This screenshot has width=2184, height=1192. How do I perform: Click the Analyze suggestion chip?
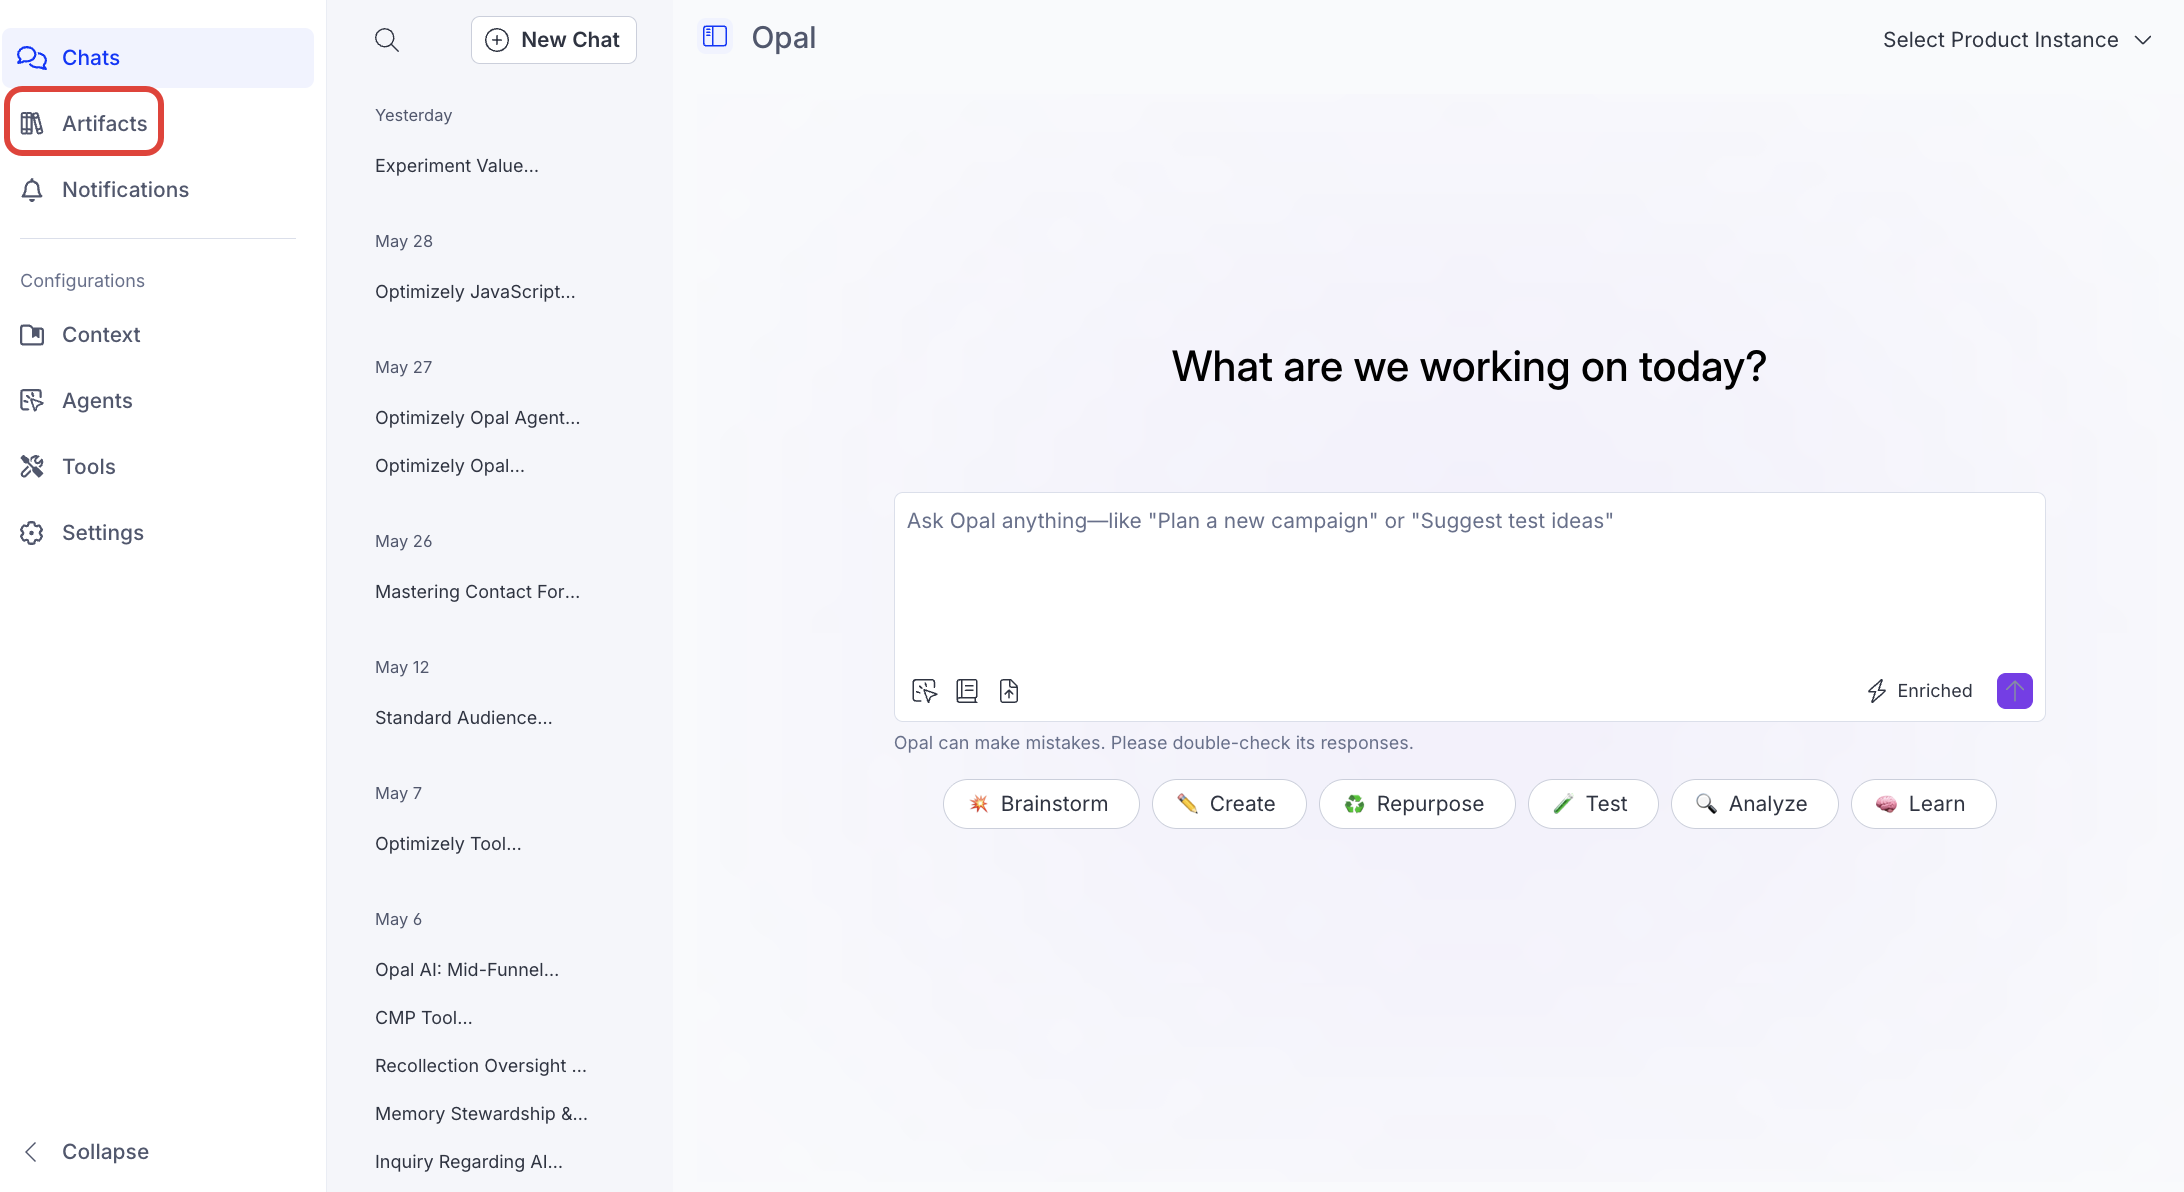click(x=1755, y=804)
